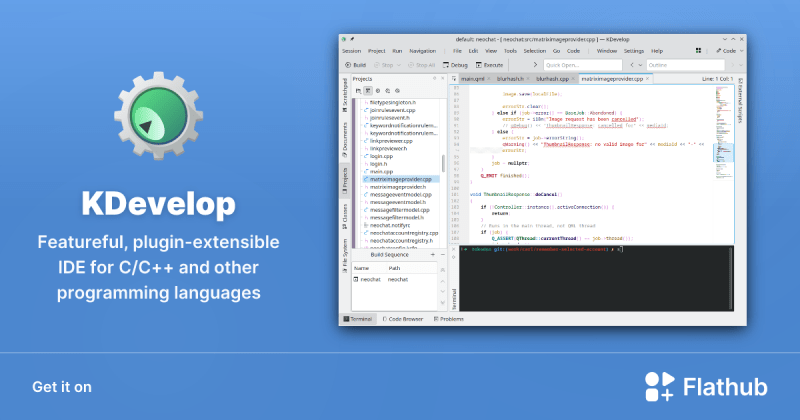Select neochataccountregistry.h in the project tree
The width and height of the screenshot is (800, 420).
401,240
